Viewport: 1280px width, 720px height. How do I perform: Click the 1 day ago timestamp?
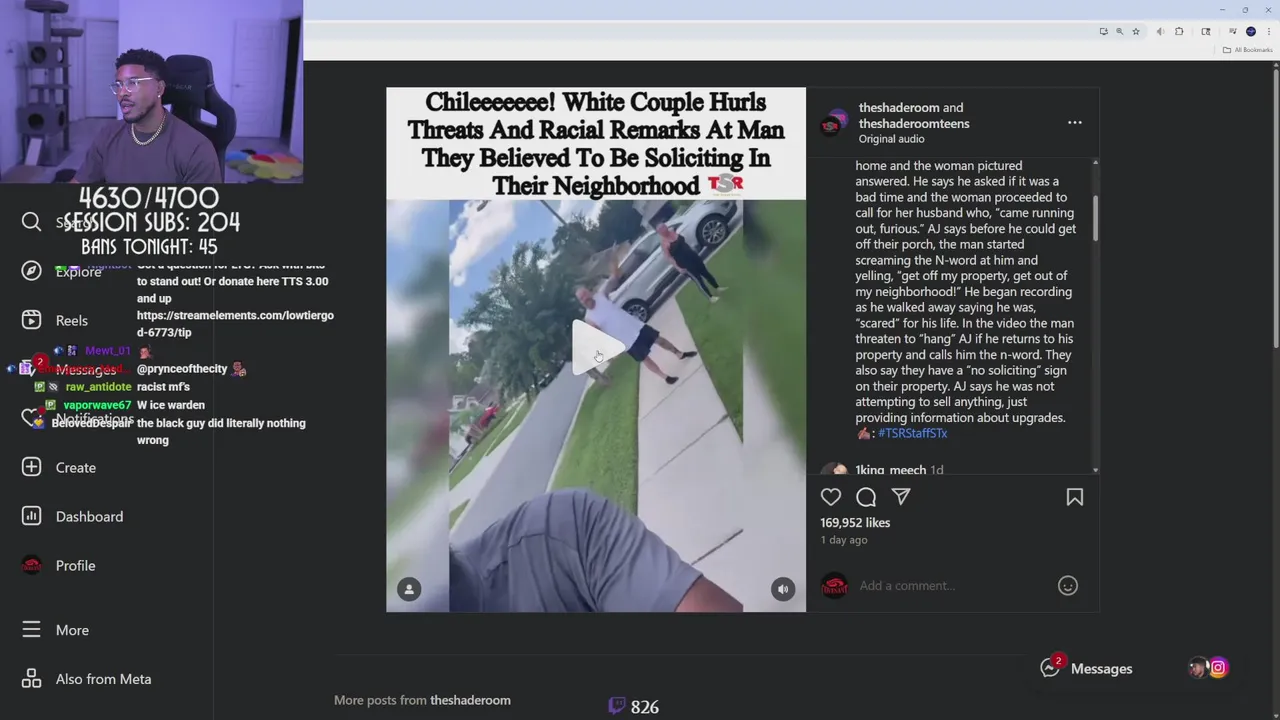click(x=844, y=540)
